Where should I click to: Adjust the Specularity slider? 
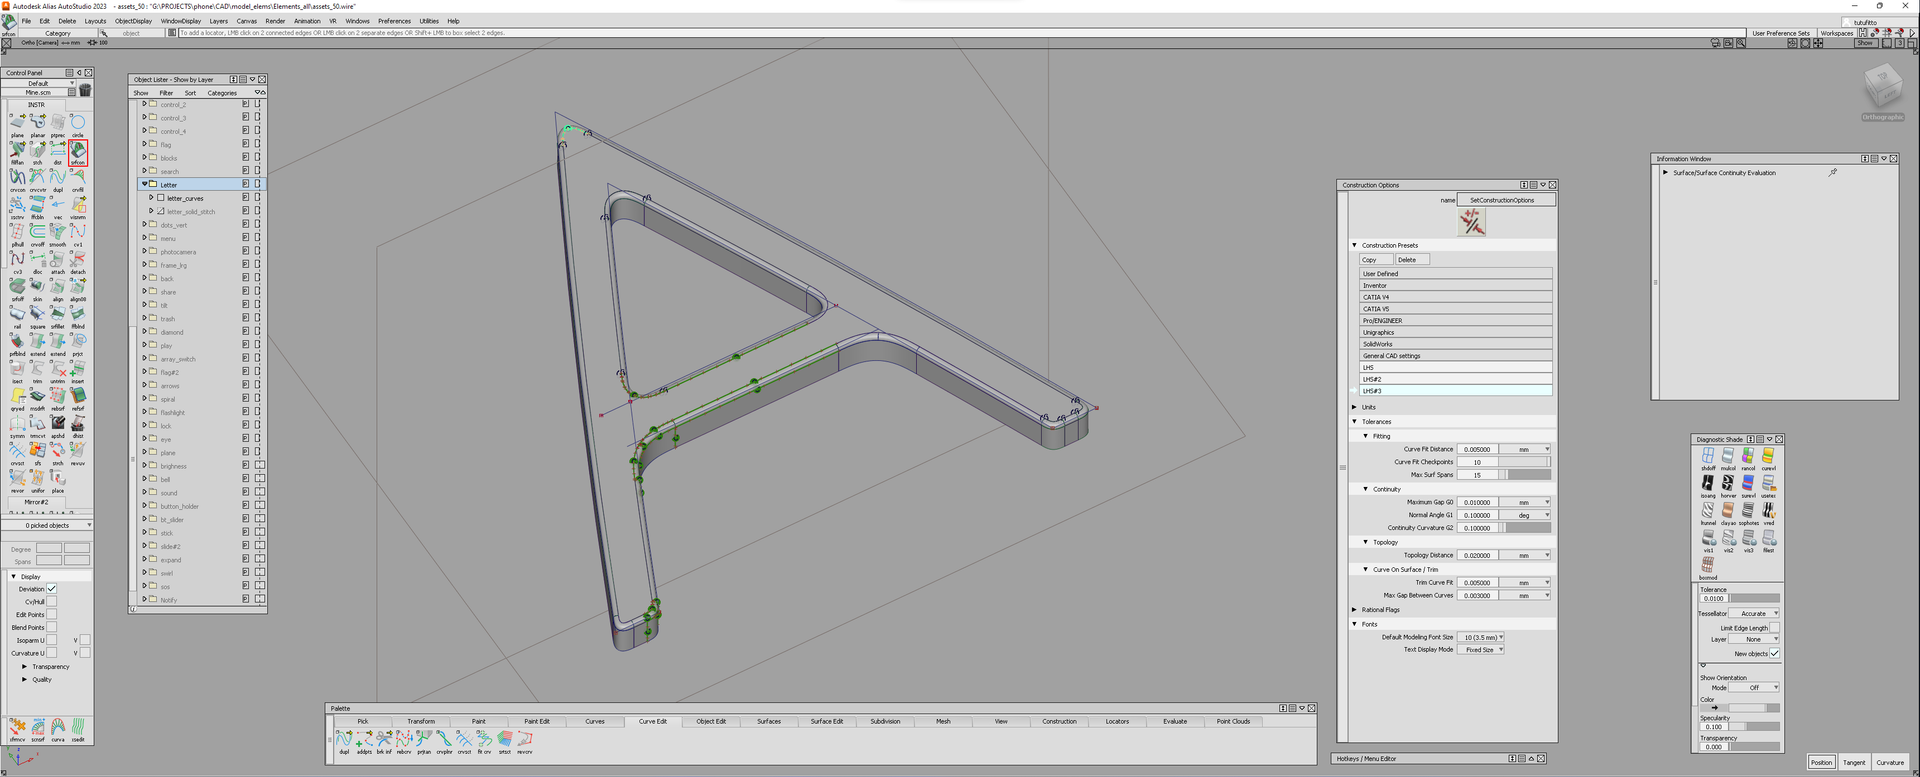tap(1755, 726)
